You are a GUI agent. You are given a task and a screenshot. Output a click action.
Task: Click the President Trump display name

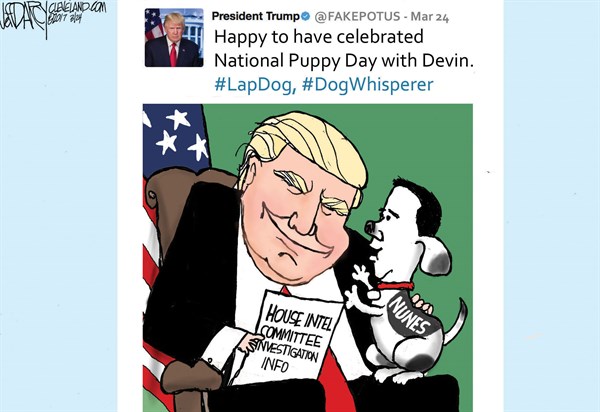click(255, 16)
